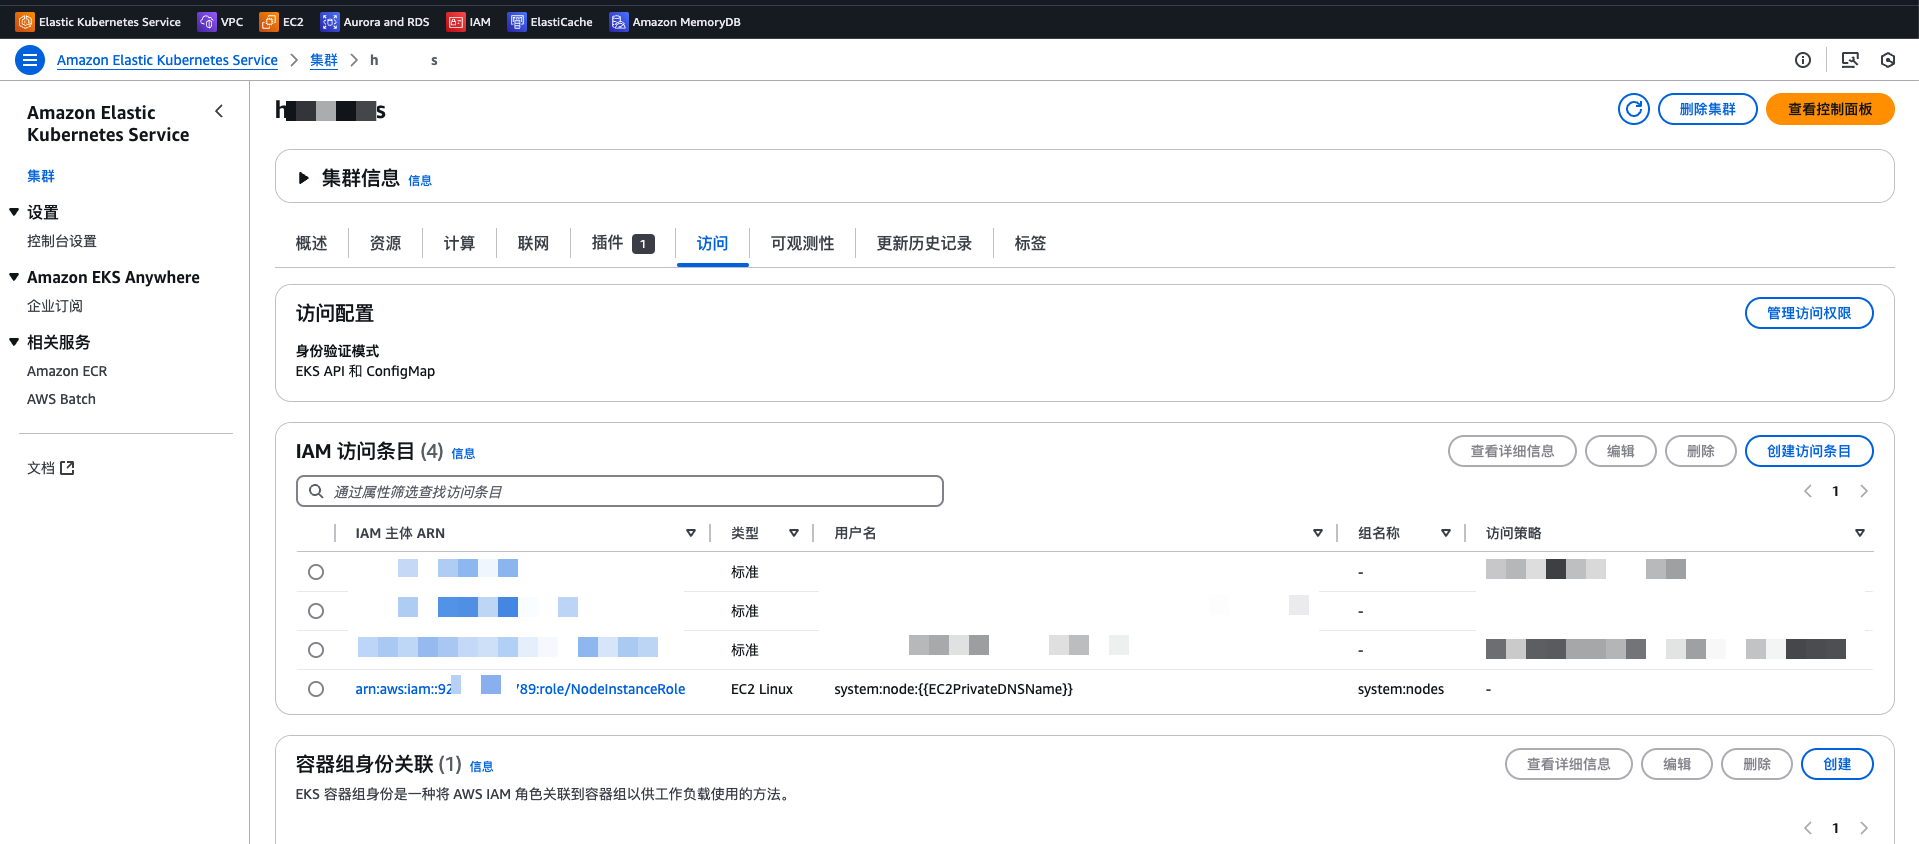The width and height of the screenshot is (1919, 844).
Task: Open Amazon ECR in the sidebar
Action: [x=67, y=371]
